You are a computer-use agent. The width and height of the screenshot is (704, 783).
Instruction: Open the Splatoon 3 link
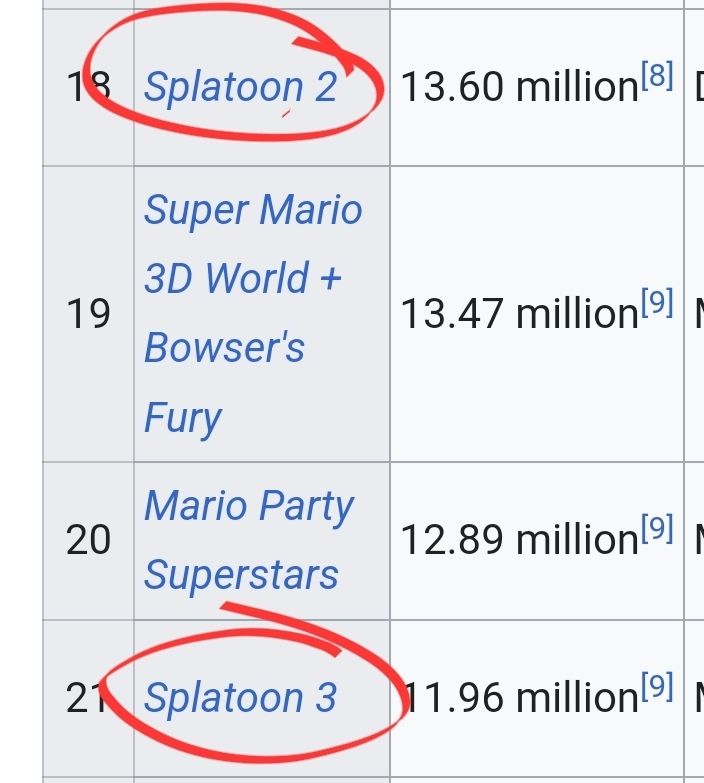(241, 697)
